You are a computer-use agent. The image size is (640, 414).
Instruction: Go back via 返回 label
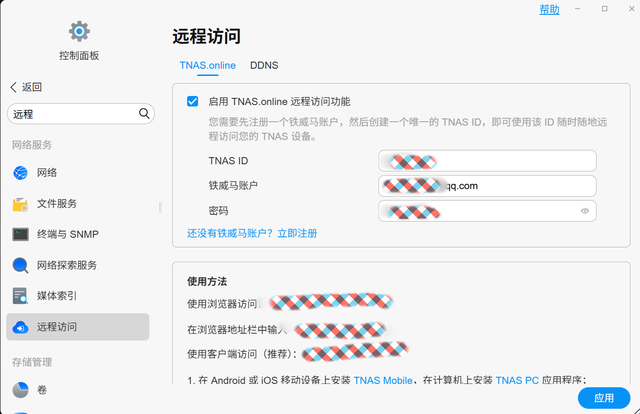click(32, 87)
